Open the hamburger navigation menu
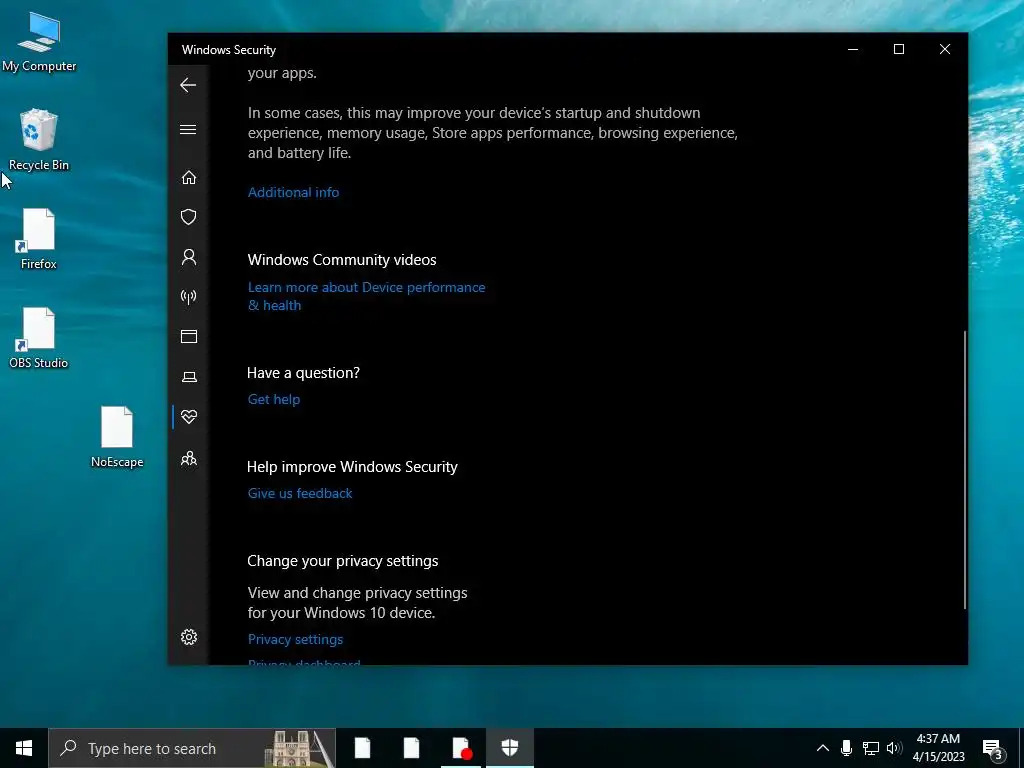The width and height of the screenshot is (1024, 768). 188,129
